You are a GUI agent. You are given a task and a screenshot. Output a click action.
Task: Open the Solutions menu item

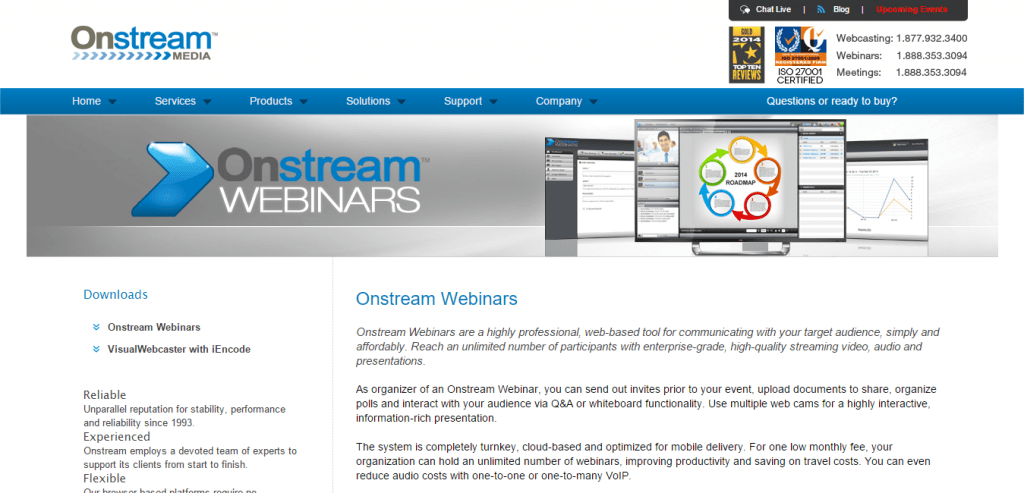368,101
